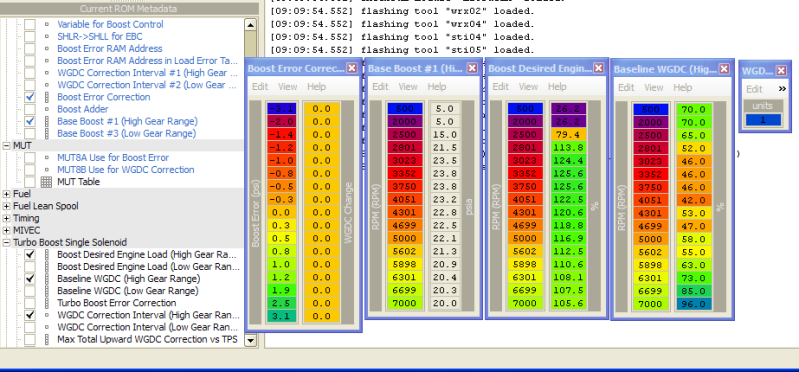The height and width of the screenshot is (372, 799).
Task: Expand the MIVEC category
Action: tap(7, 230)
